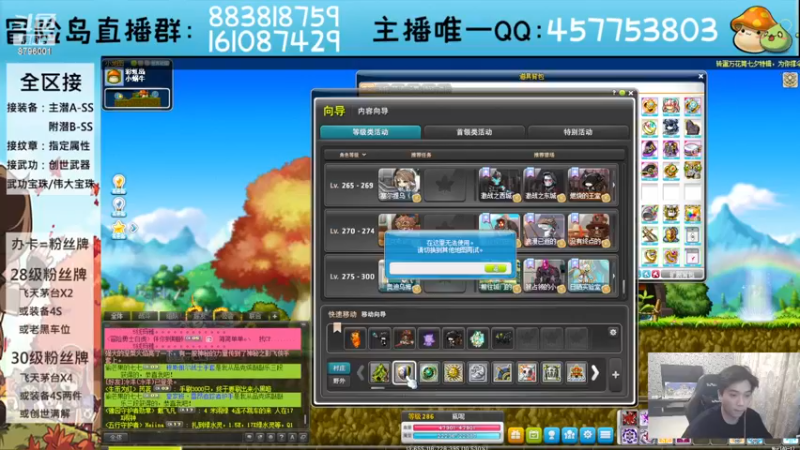800x450 pixels.
Task: Add new chat tab with plus
Action: pyautogui.click(x=275, y=316)
